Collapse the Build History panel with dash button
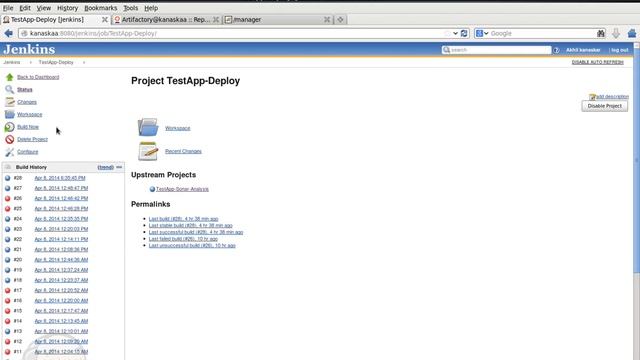640x360 pixels. click(119, 167)
